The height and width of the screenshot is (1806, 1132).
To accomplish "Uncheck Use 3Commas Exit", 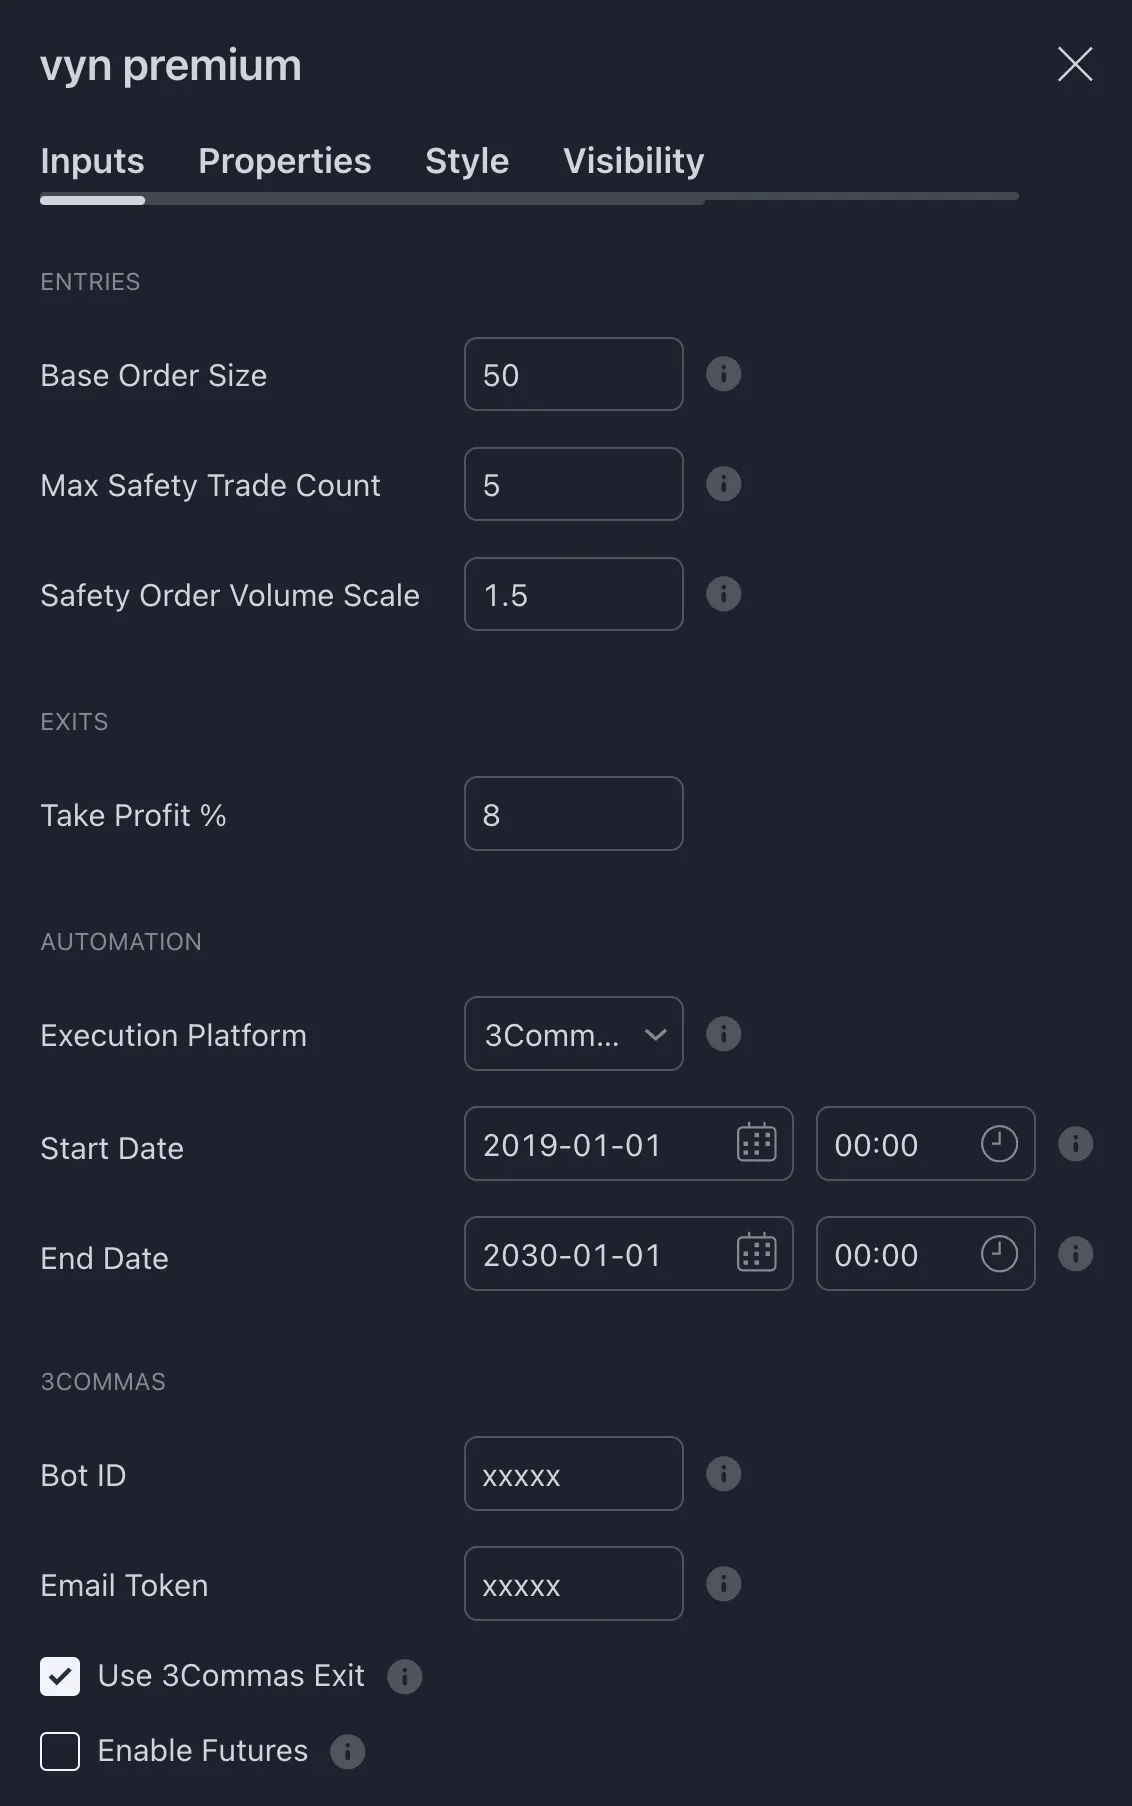I will tap(60, 1676).
